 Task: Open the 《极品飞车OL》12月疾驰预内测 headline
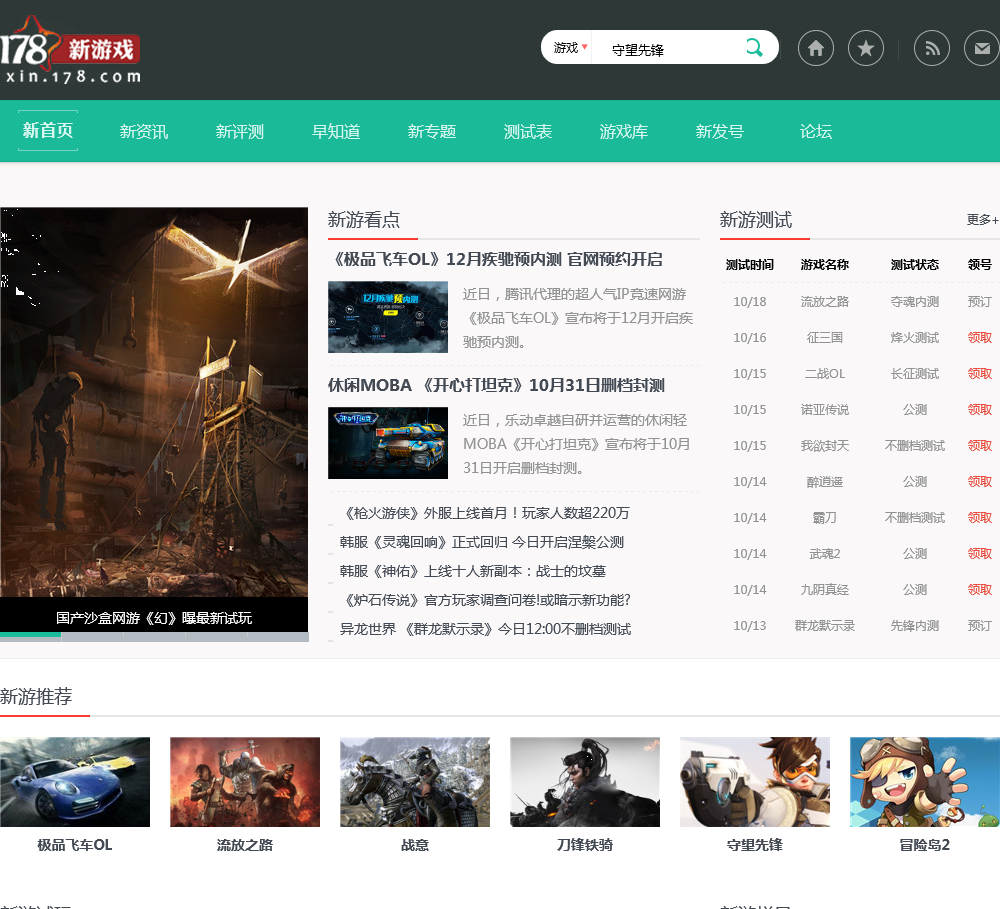[498, 260]
